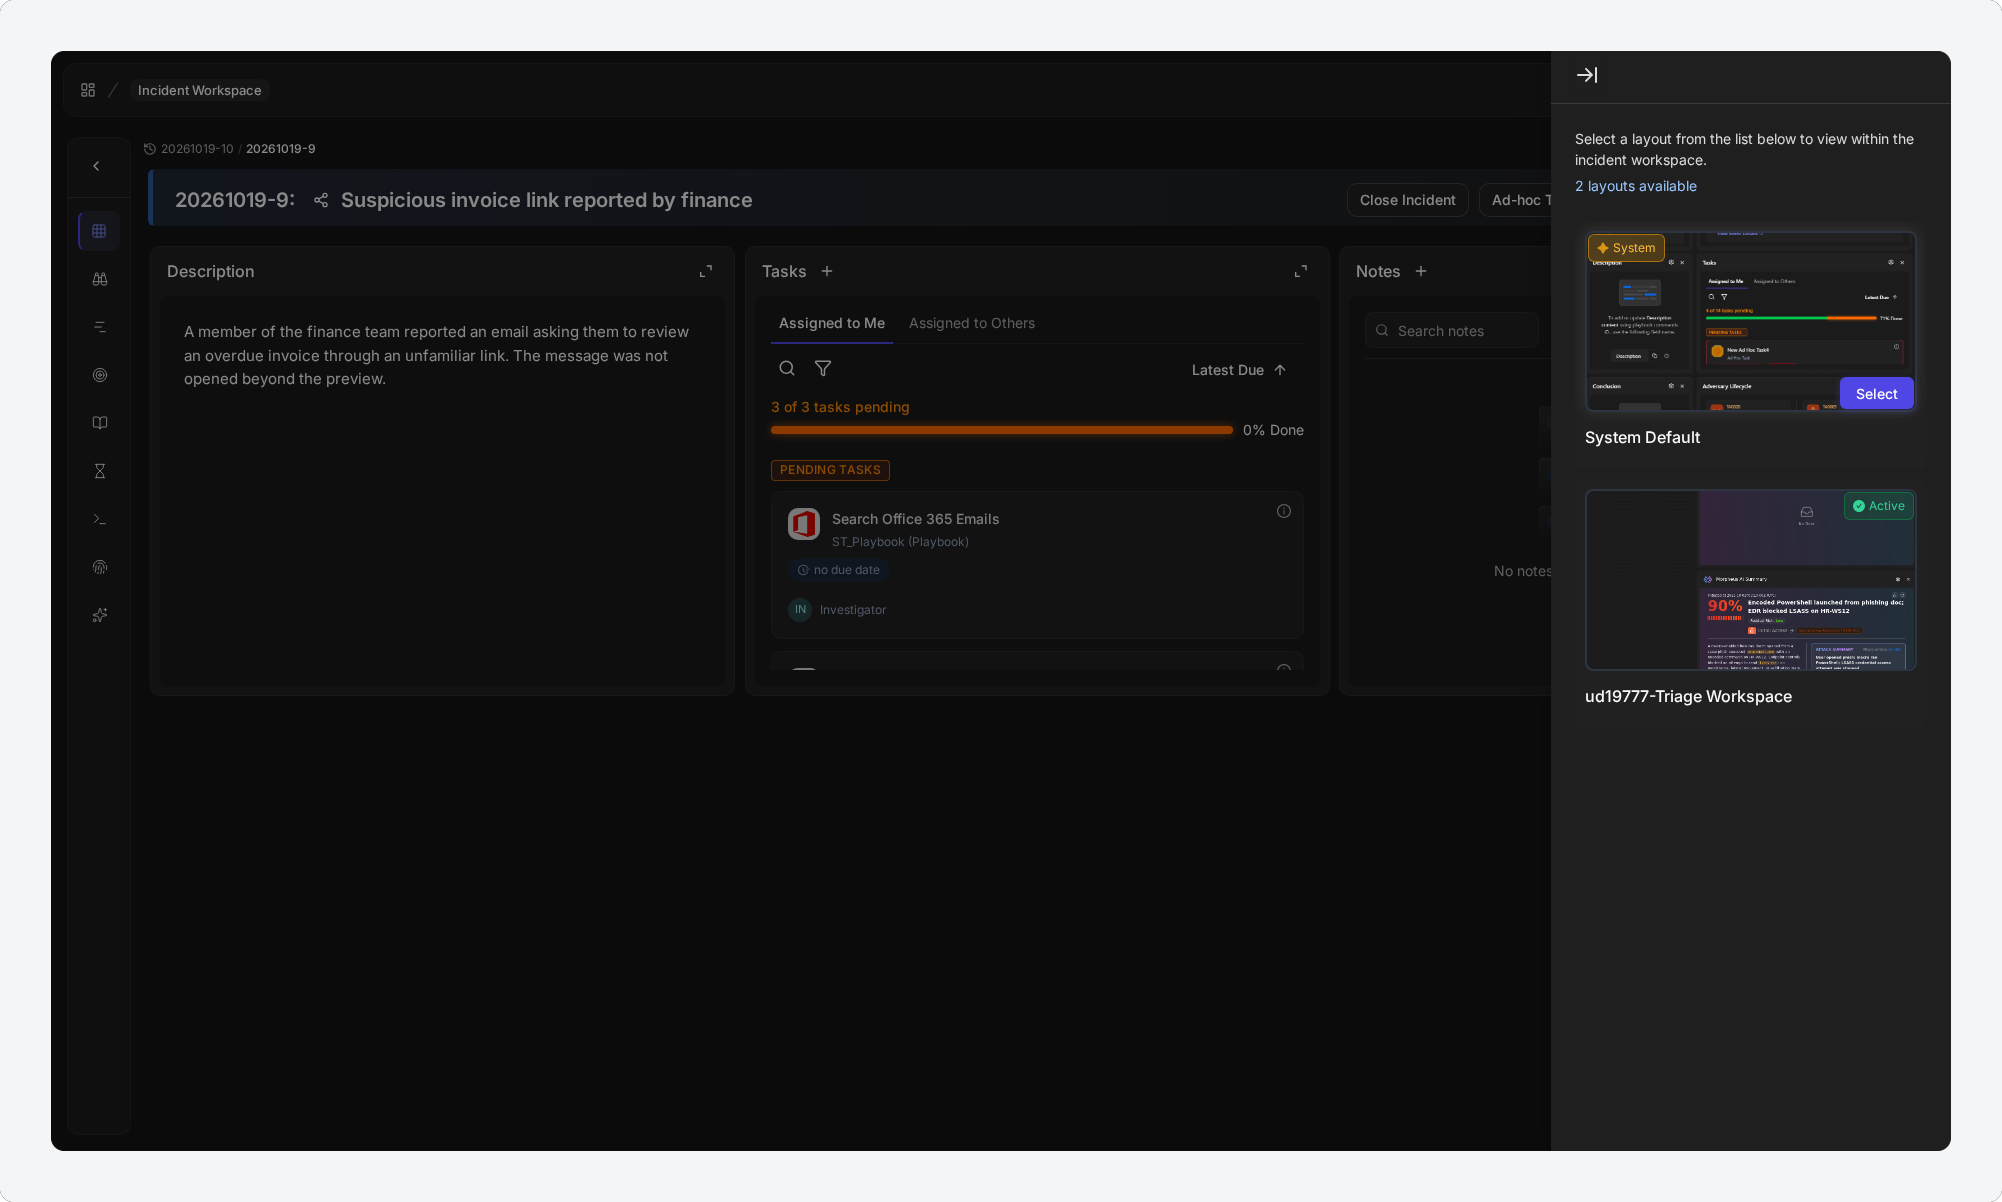Add a new note with plus icon

point(1421,271)
